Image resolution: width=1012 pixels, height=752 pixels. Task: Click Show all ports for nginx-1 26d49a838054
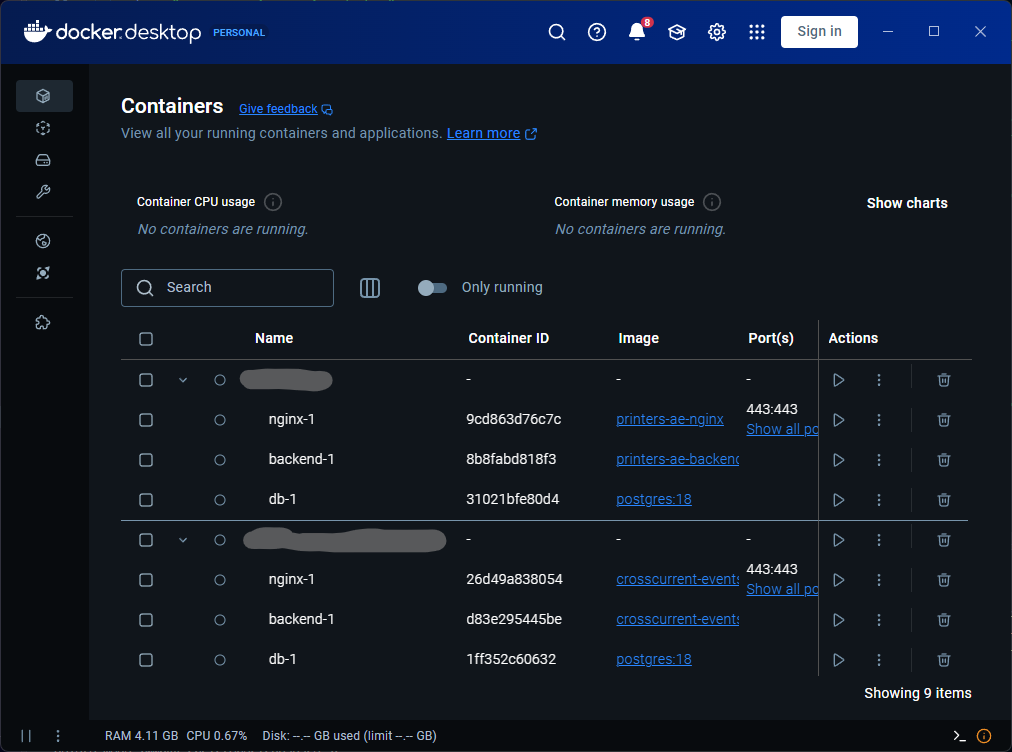pos(782,589)
